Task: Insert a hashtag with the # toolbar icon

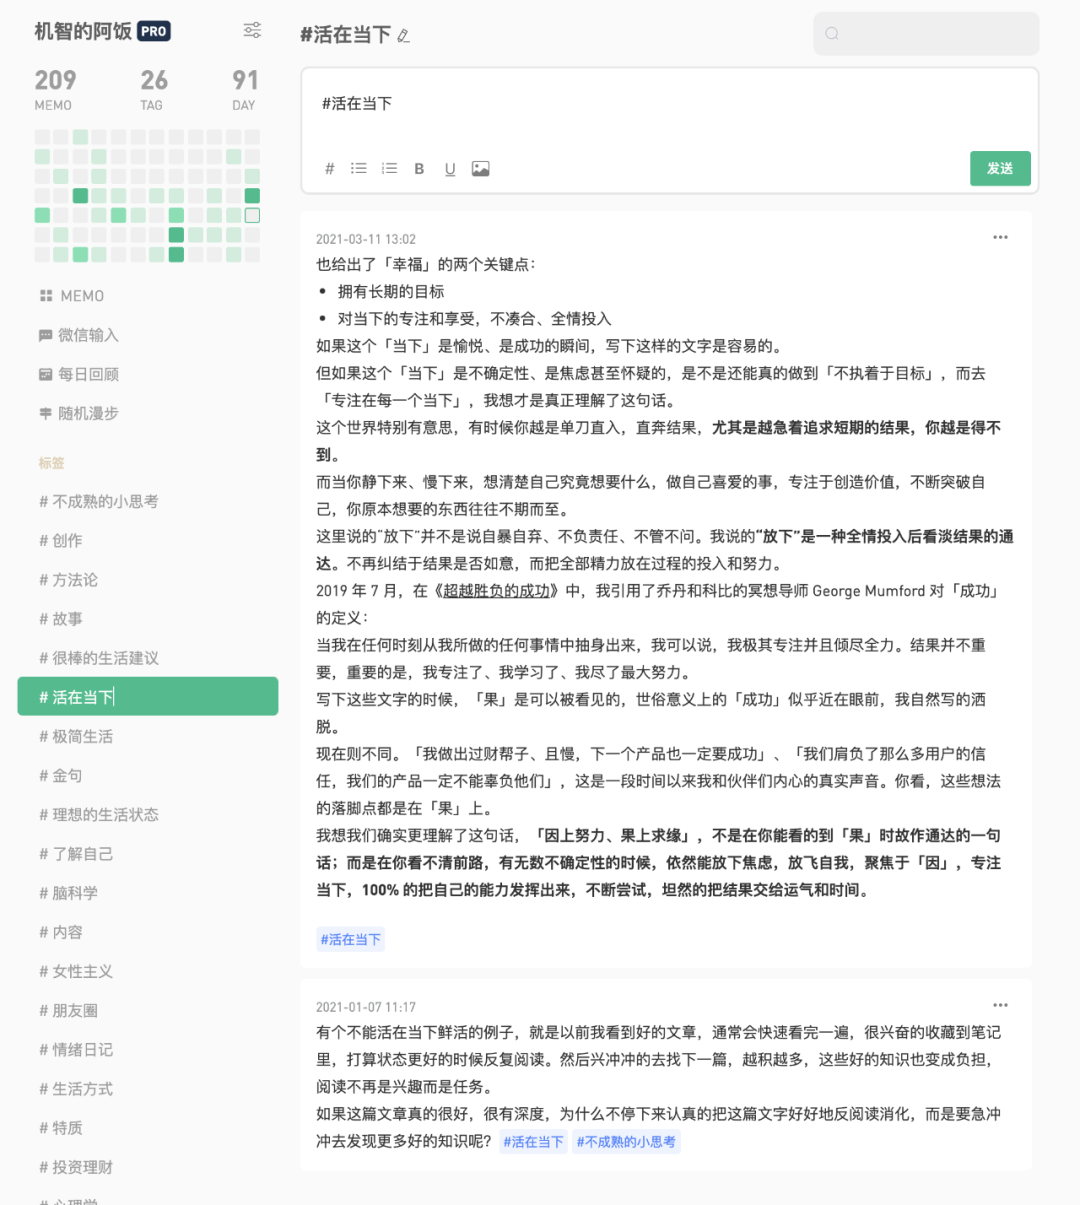Action: click(x=330, y=169)
